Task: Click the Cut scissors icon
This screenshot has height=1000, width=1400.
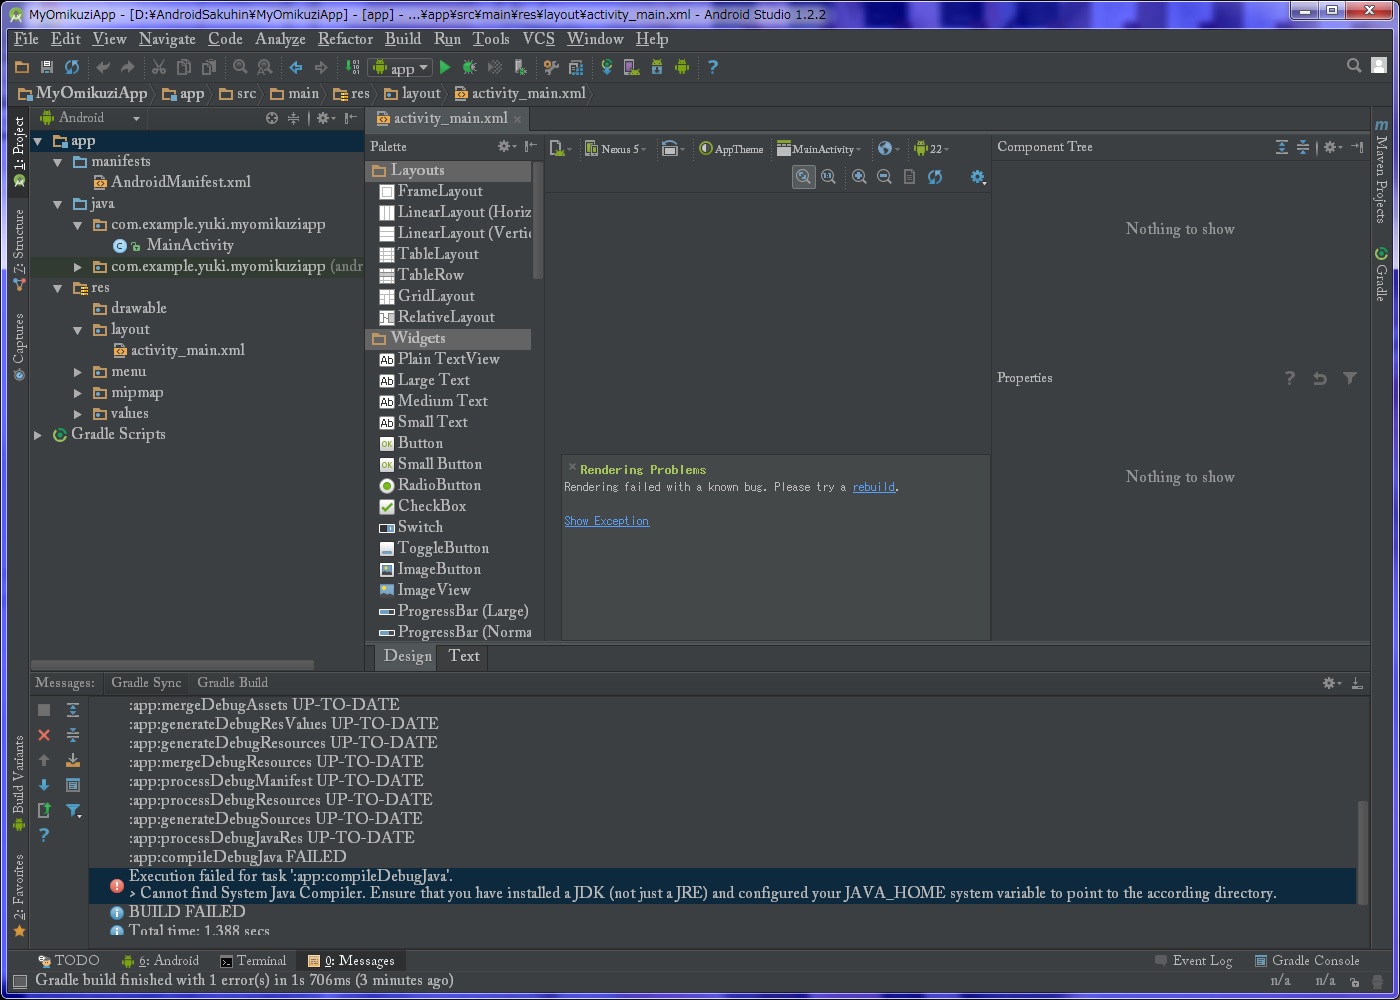Action: pos(158,67)
